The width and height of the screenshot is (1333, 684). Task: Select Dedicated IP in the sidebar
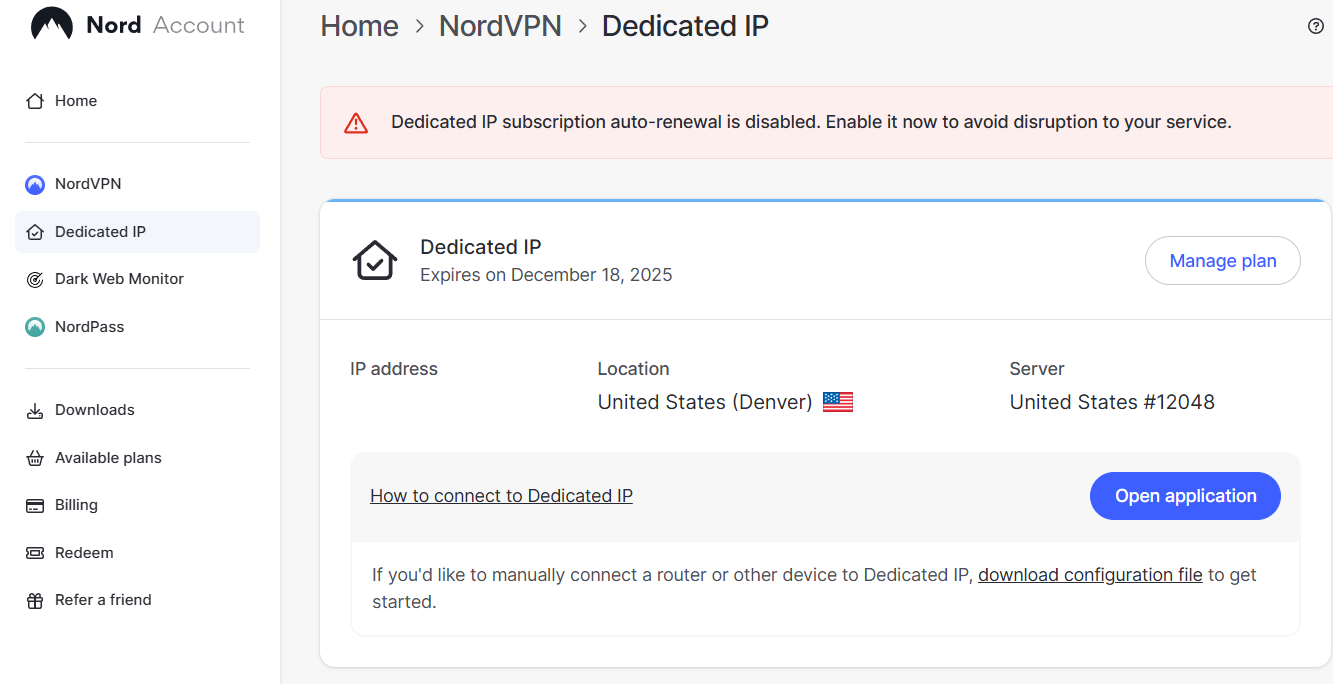[x=101, y=231]
